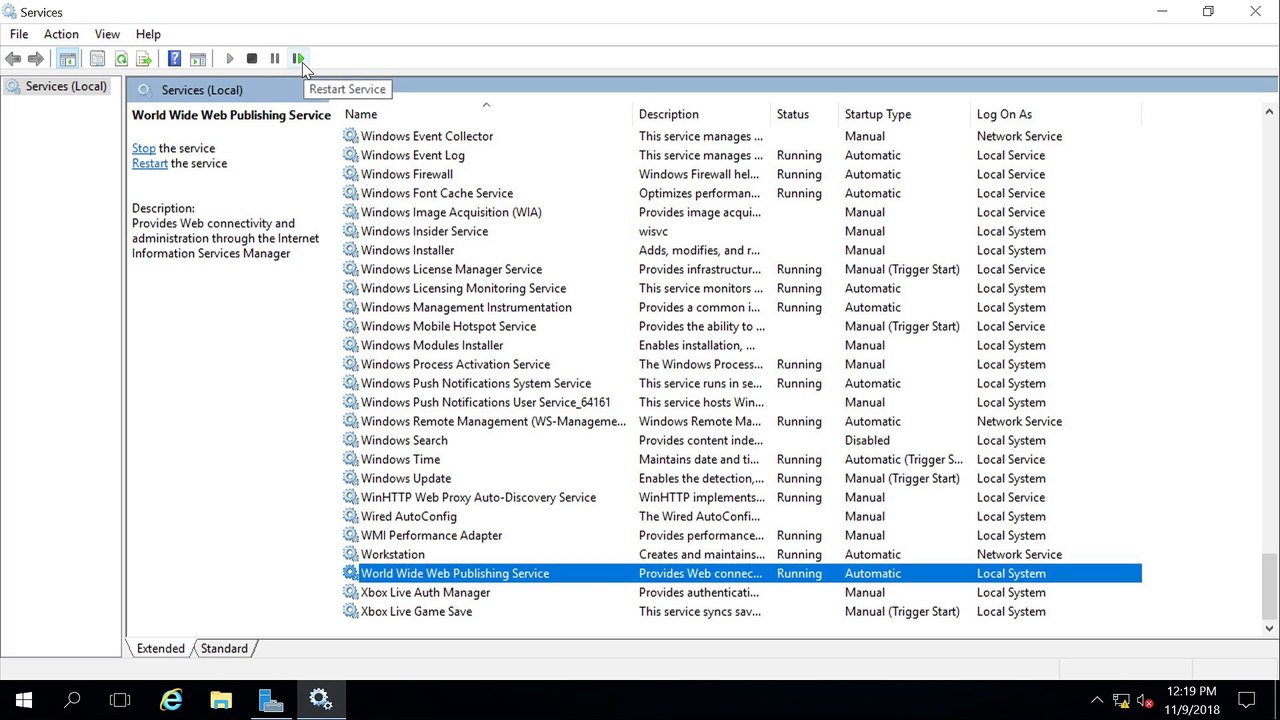1280x720 pixels.
Task: Sort by the Startup Type column header
Action: point(905,114)
